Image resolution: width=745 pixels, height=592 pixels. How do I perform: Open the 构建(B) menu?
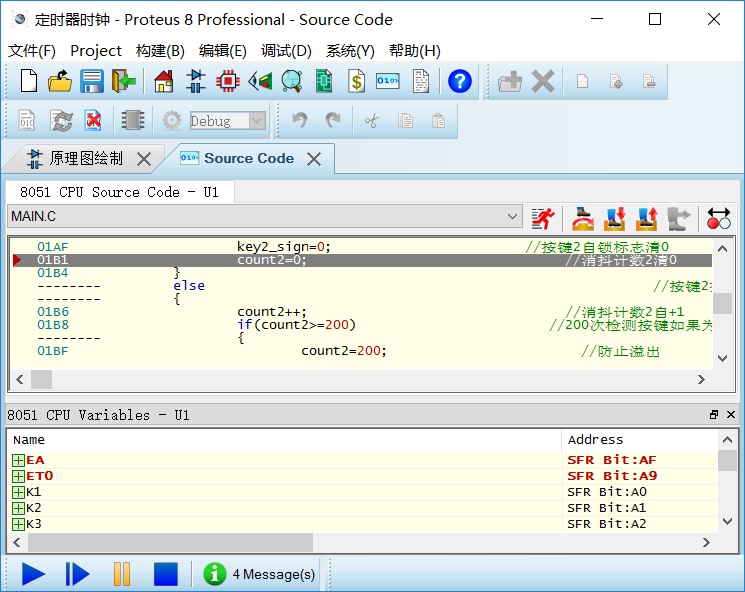(x=160, y=50)
